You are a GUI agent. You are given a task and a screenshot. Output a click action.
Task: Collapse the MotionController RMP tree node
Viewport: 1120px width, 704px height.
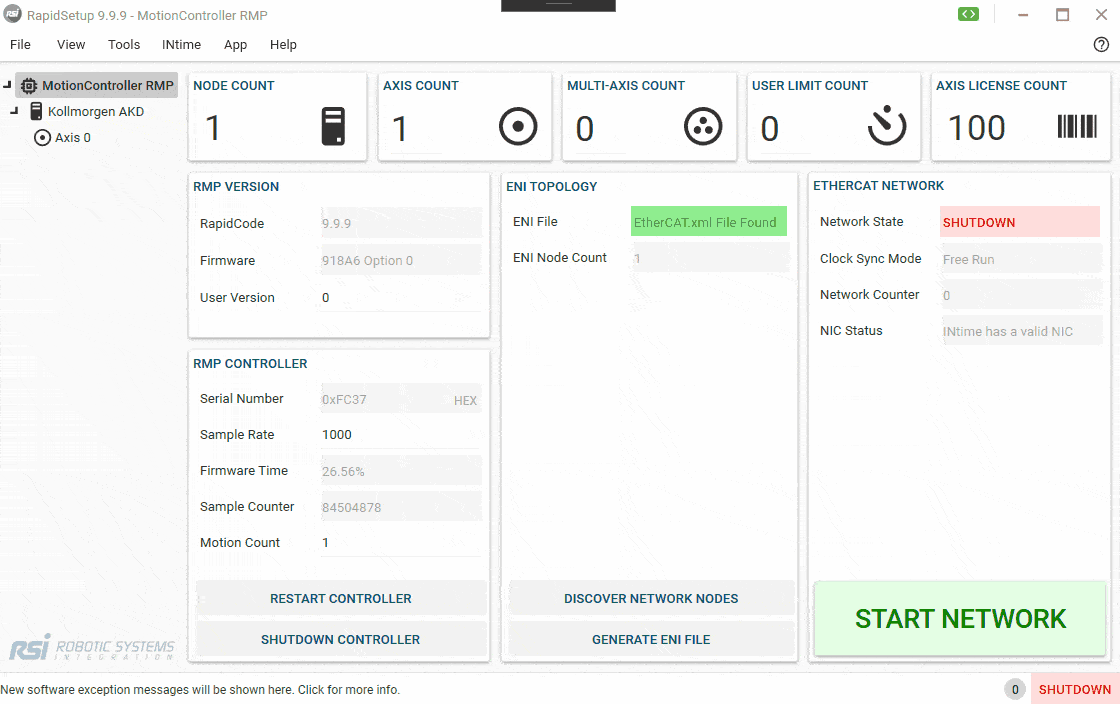pyautogui.click(x=7, y=85)
